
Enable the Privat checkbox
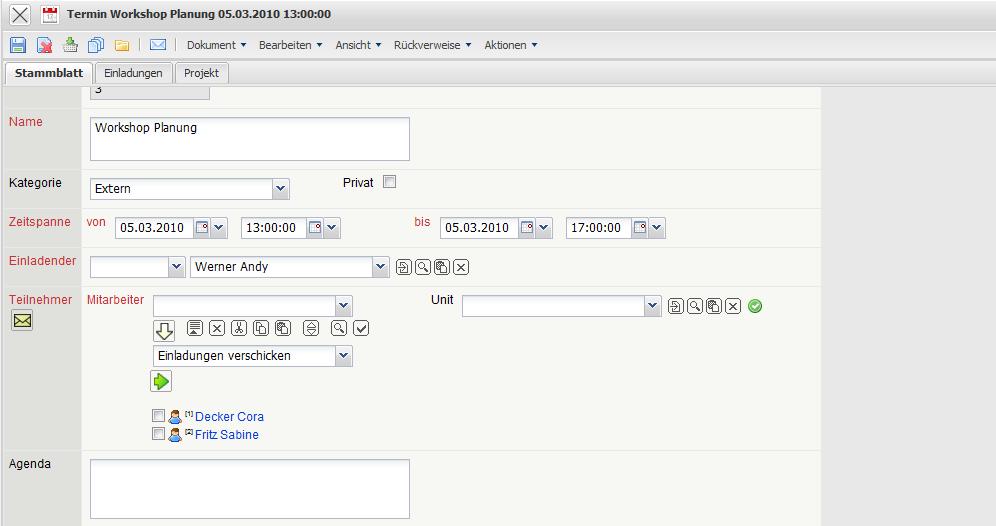tap(390, 182)
